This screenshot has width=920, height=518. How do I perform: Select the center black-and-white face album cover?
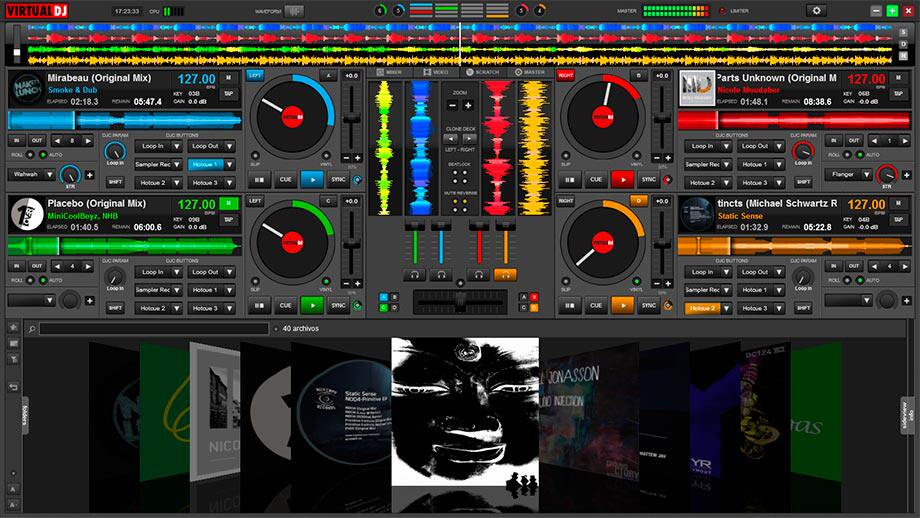coord(465,412)
